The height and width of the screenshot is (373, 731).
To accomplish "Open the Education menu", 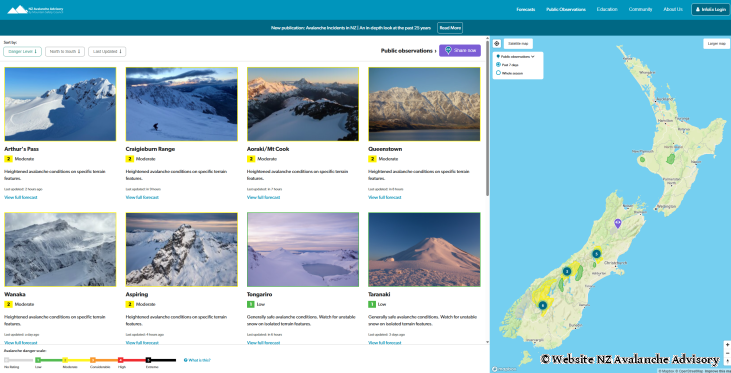I will click(607, 9).
